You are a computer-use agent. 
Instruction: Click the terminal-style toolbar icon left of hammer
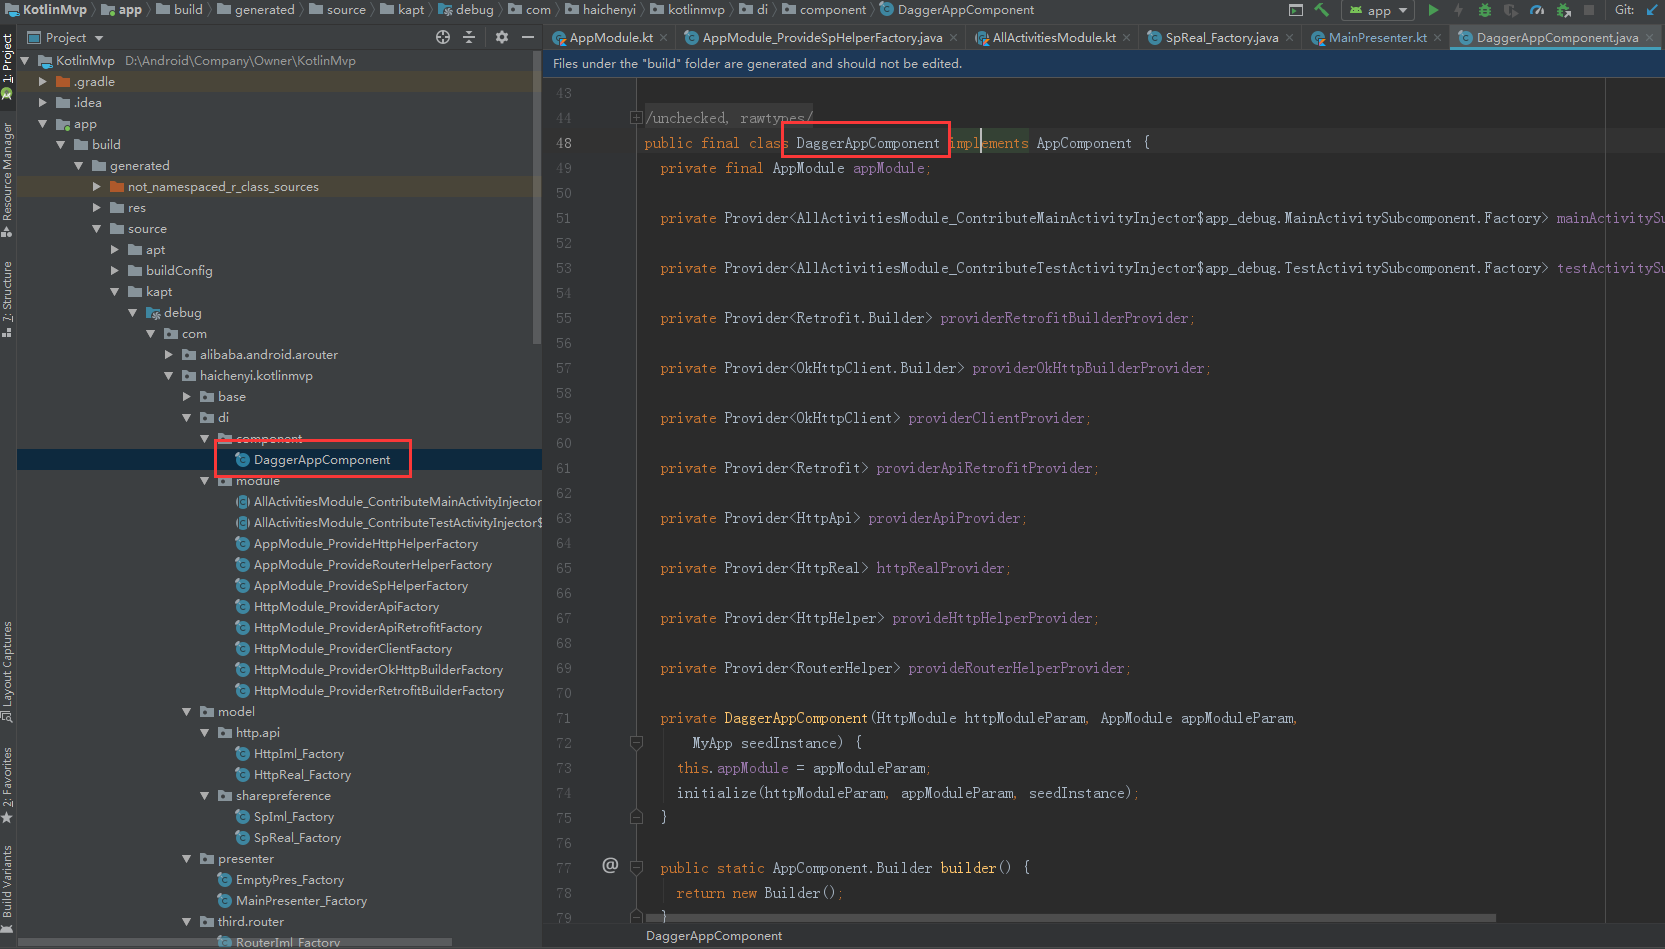point(1296,10)
